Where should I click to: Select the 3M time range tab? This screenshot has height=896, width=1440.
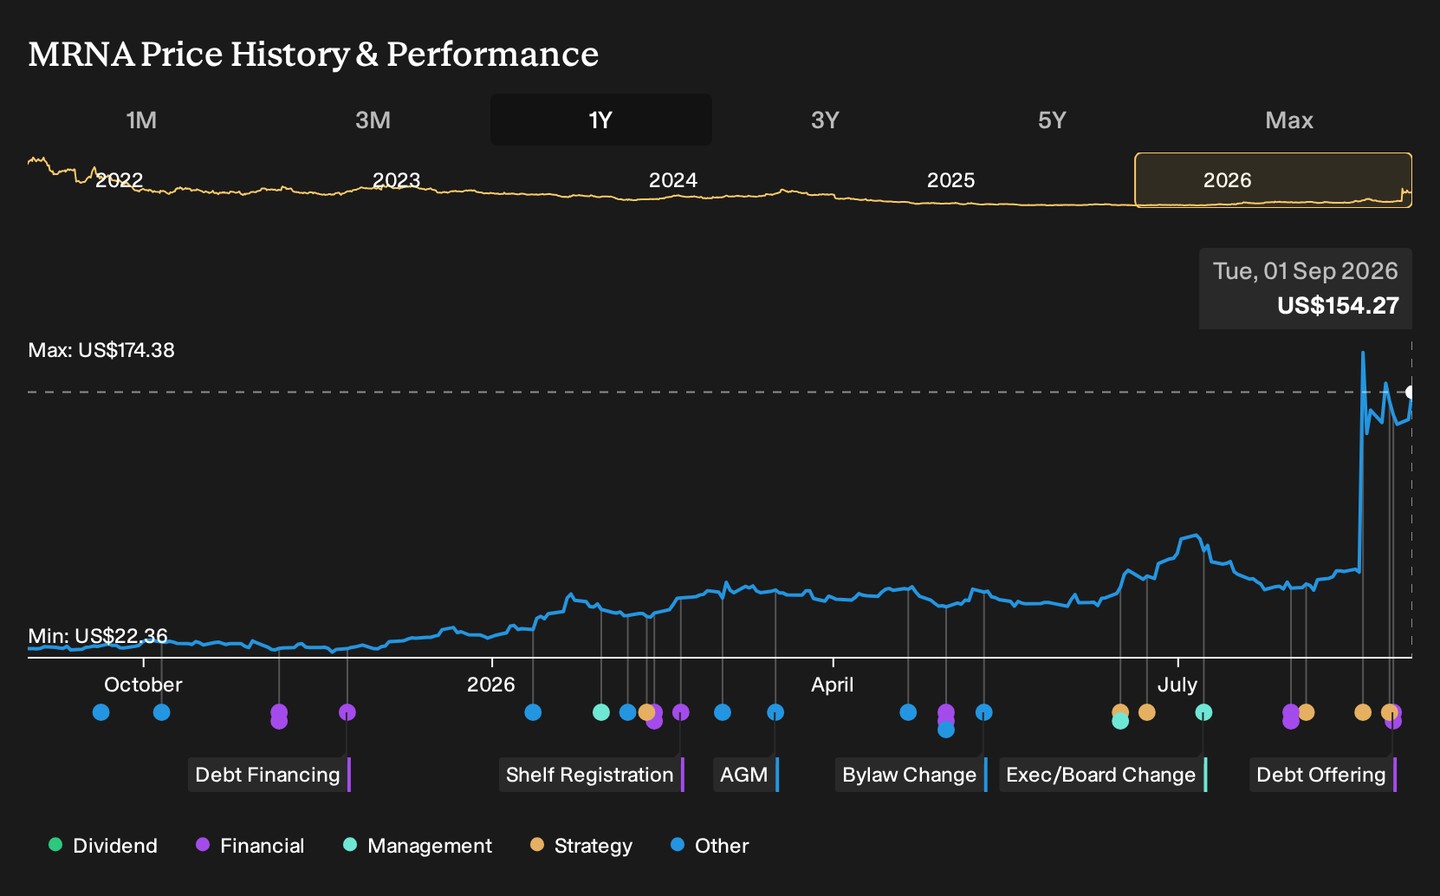(373, 120)
